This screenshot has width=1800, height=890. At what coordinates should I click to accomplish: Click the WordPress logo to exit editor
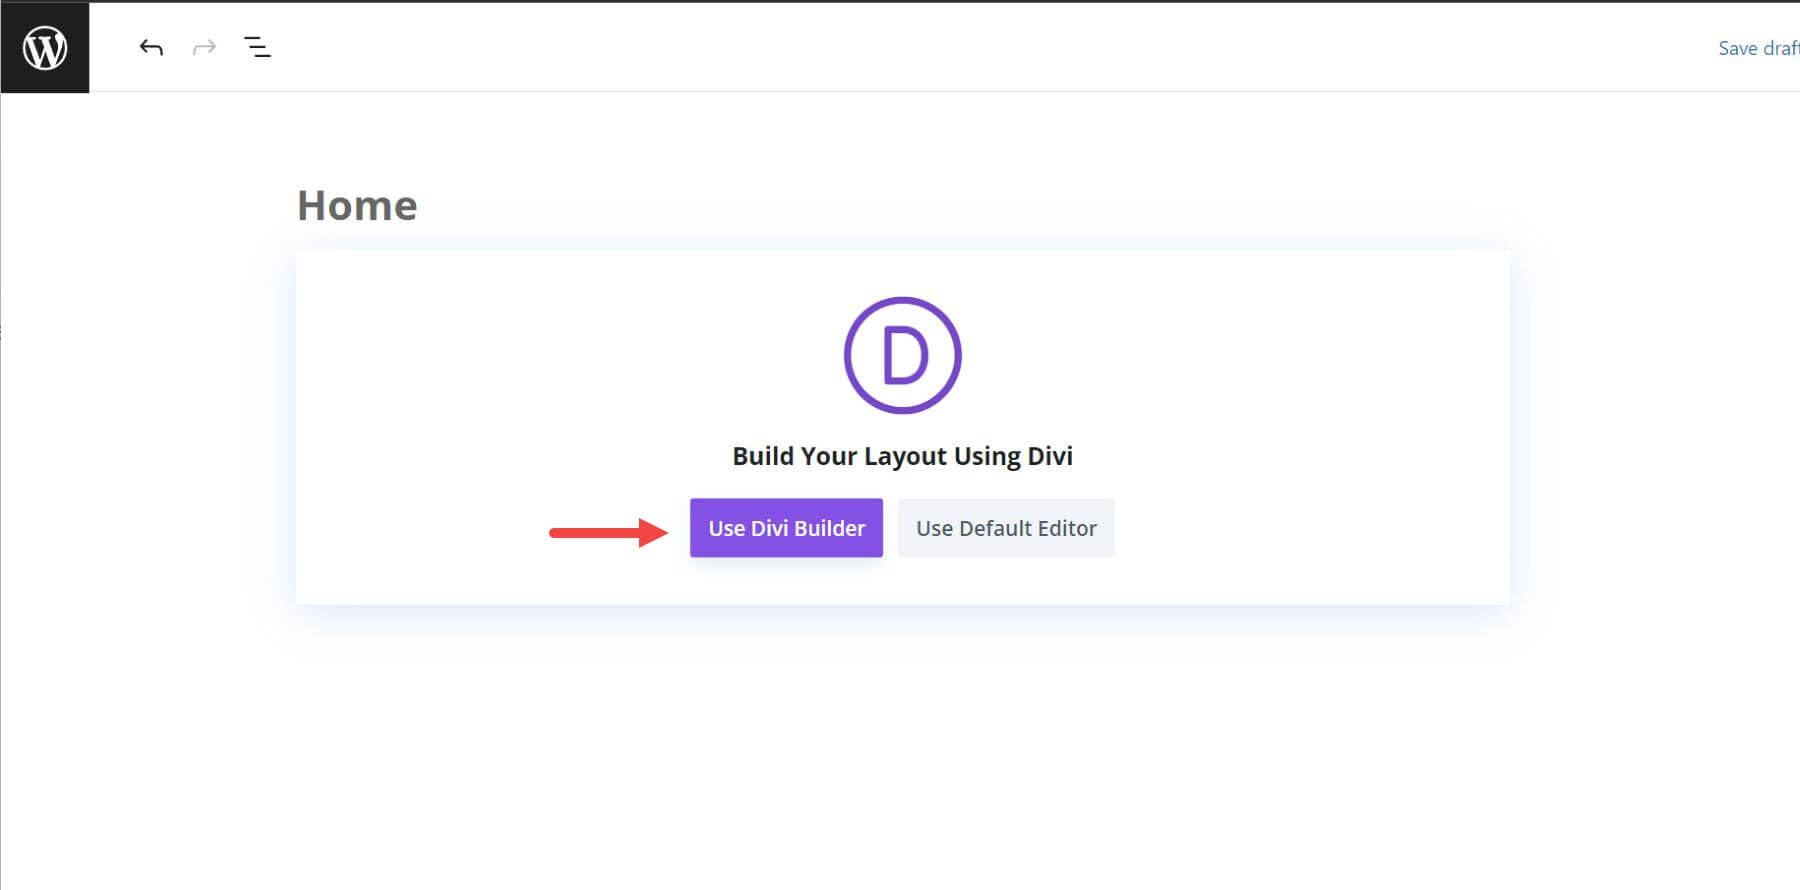click(x=45, y=47)
